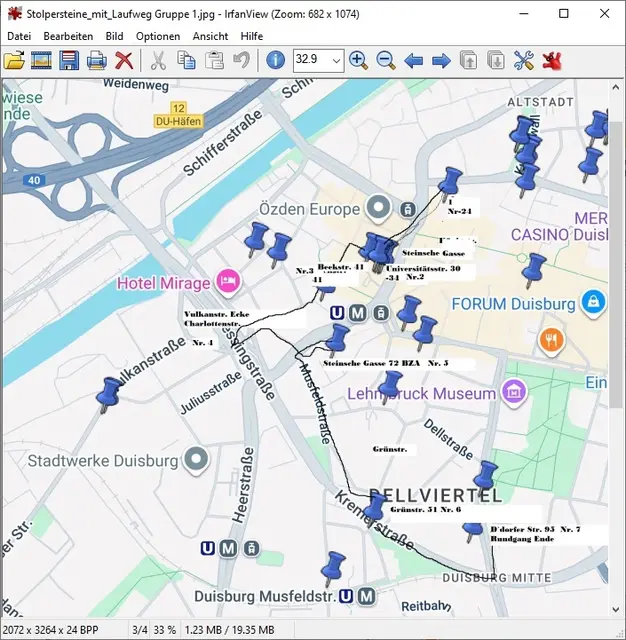Image resolution: width=626 pixels, height=640 pixels.
Task: Open settings via the wrench and screwdriver icon
Action: coord(524,61)
